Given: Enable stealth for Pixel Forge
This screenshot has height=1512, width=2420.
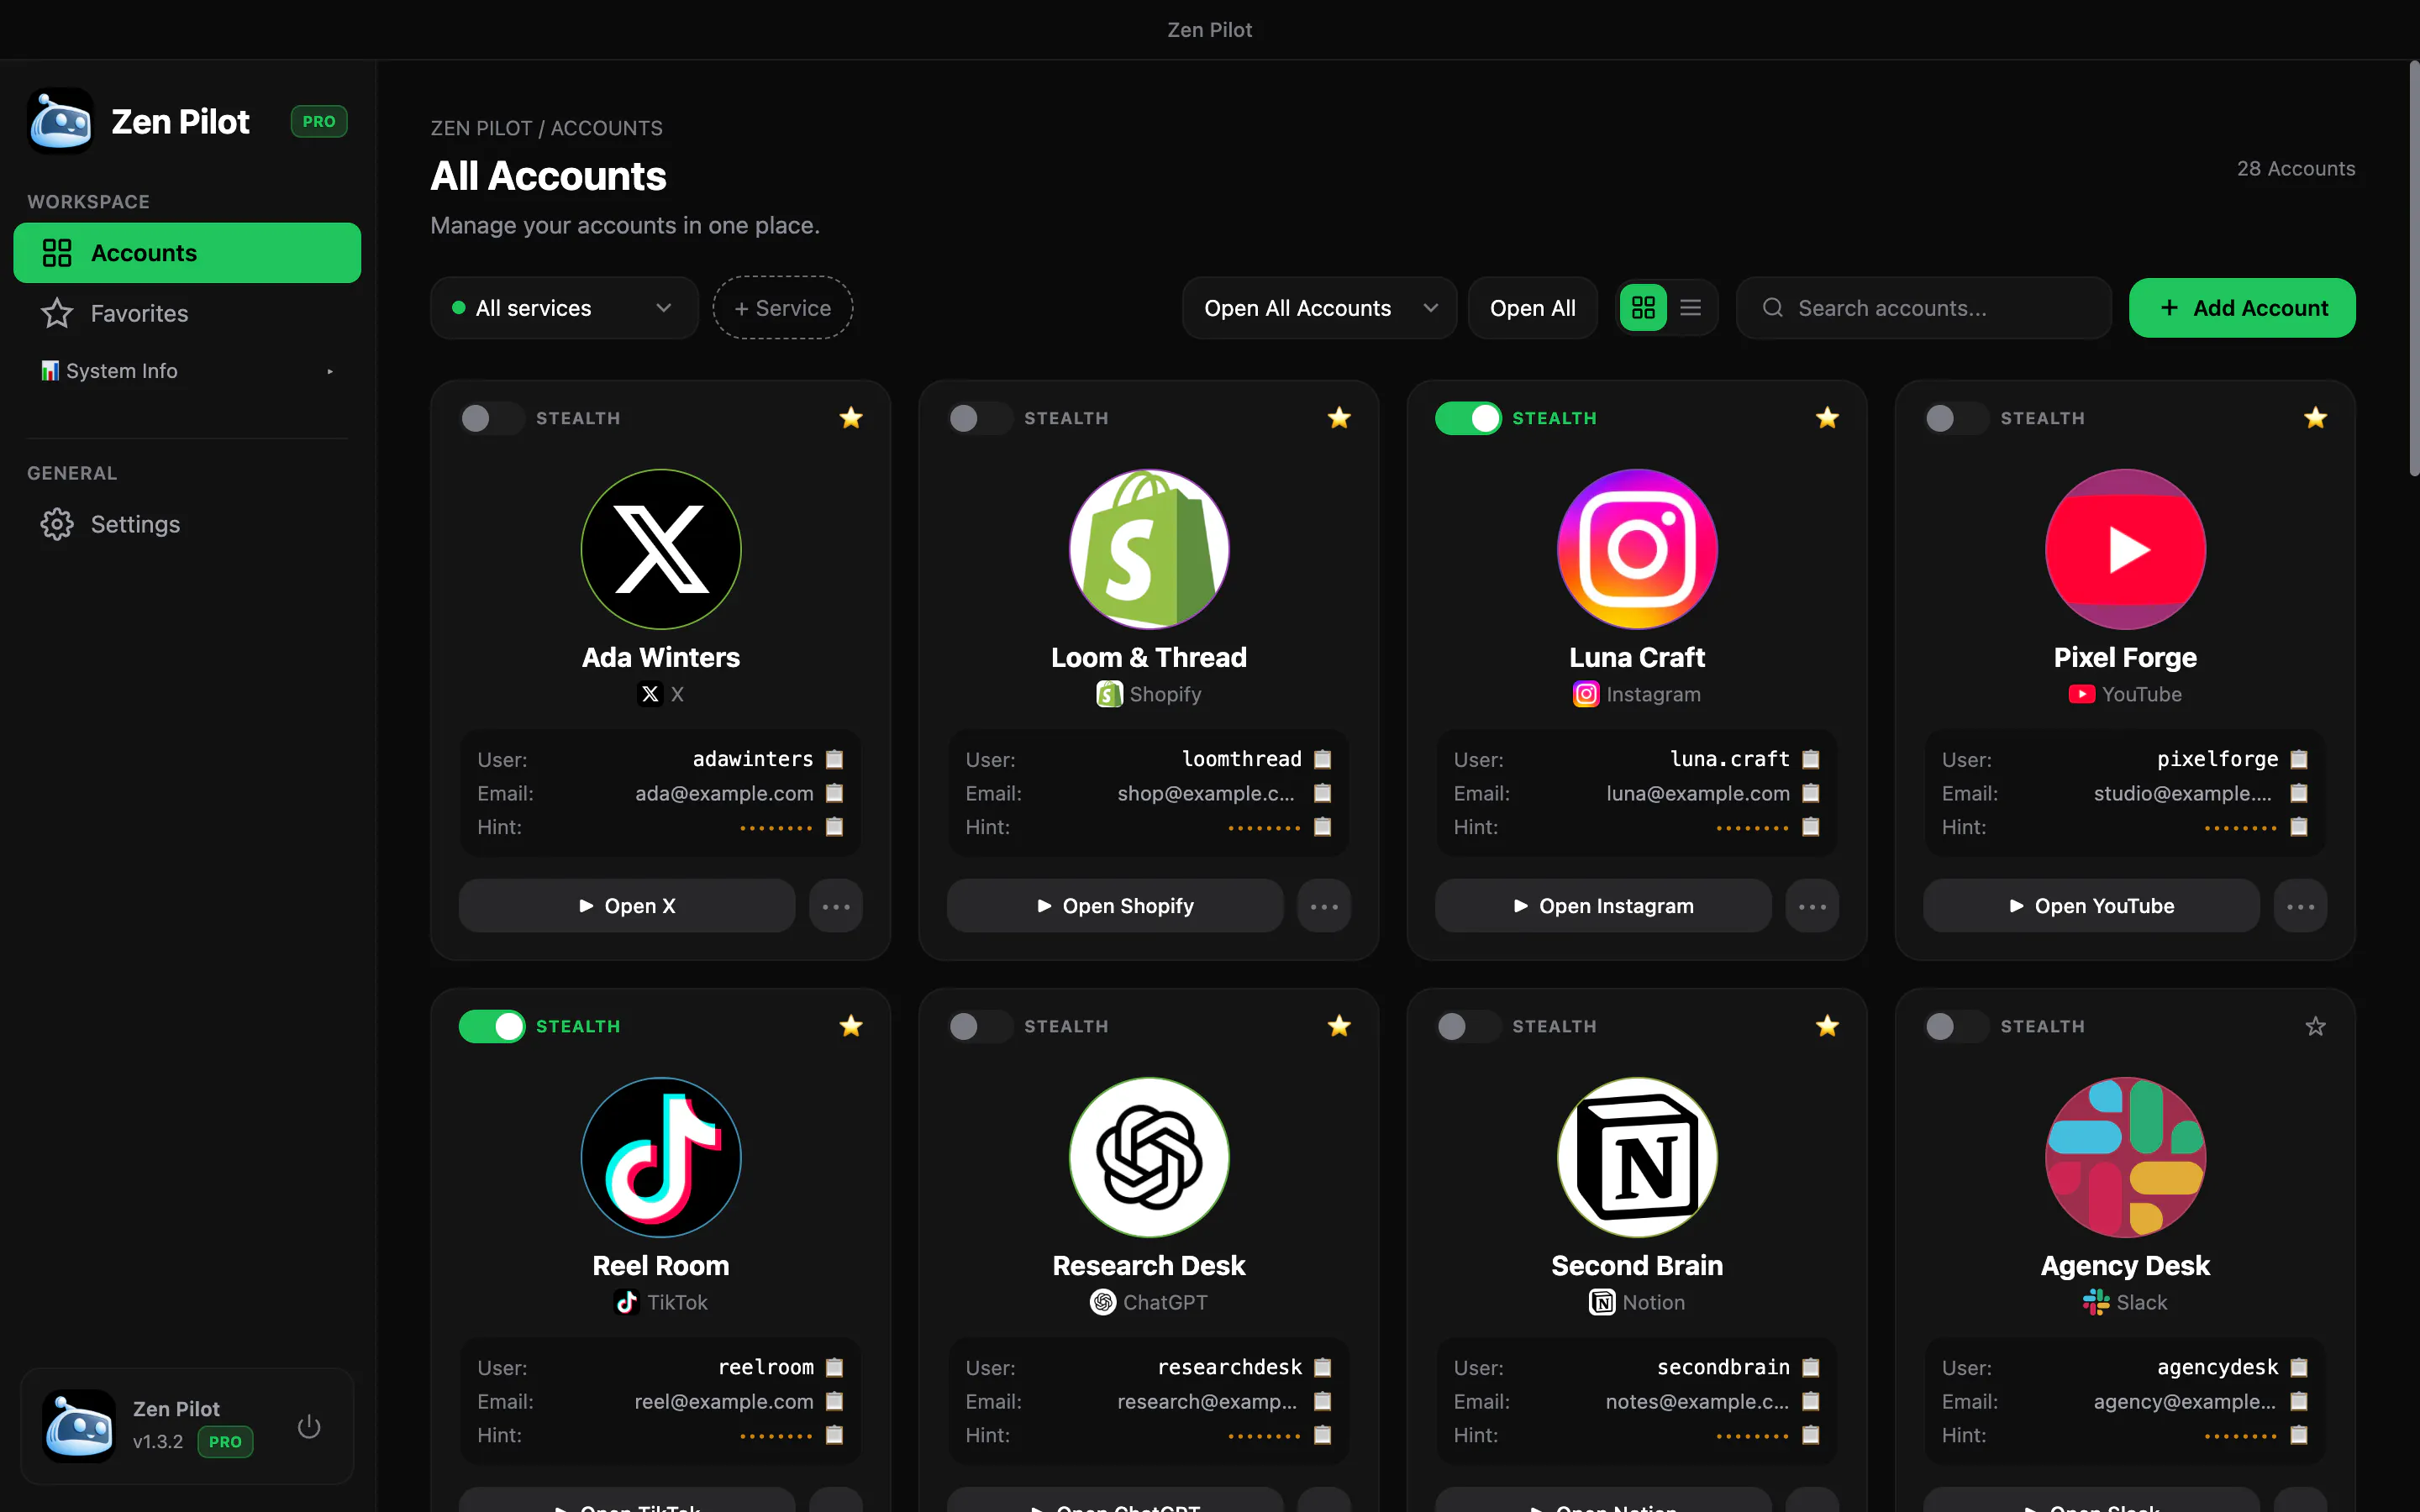Looking at the screenshot, I should 1956,418.
